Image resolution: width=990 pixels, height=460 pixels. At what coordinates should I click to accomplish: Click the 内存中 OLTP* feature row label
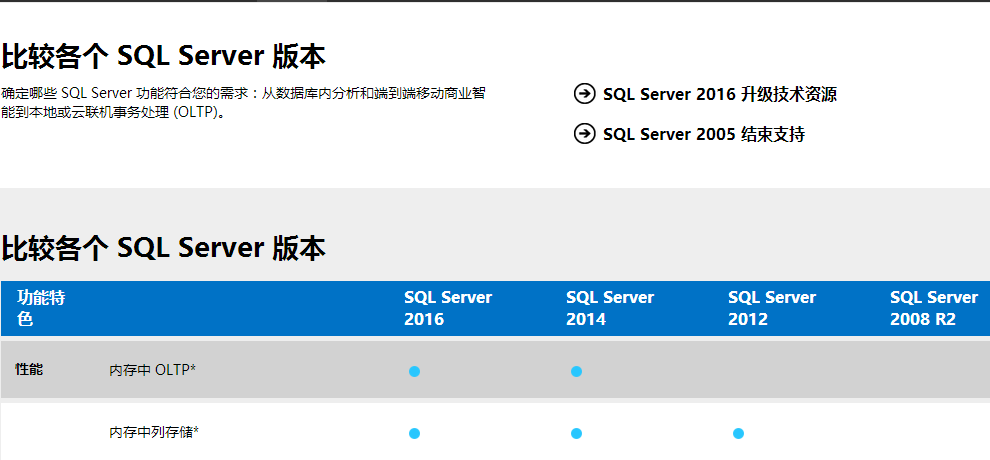pos(152,370)
